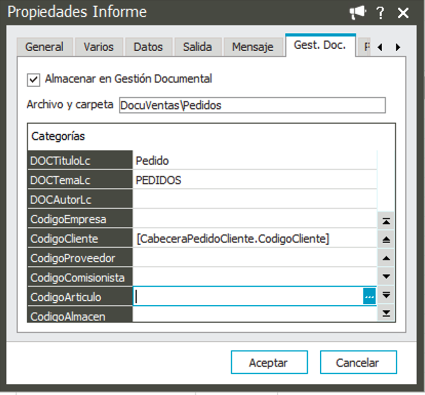This screenshot has height=395, width=425.
Task: Click the megaphone feedback icon
Action: [x=358, y=13]
